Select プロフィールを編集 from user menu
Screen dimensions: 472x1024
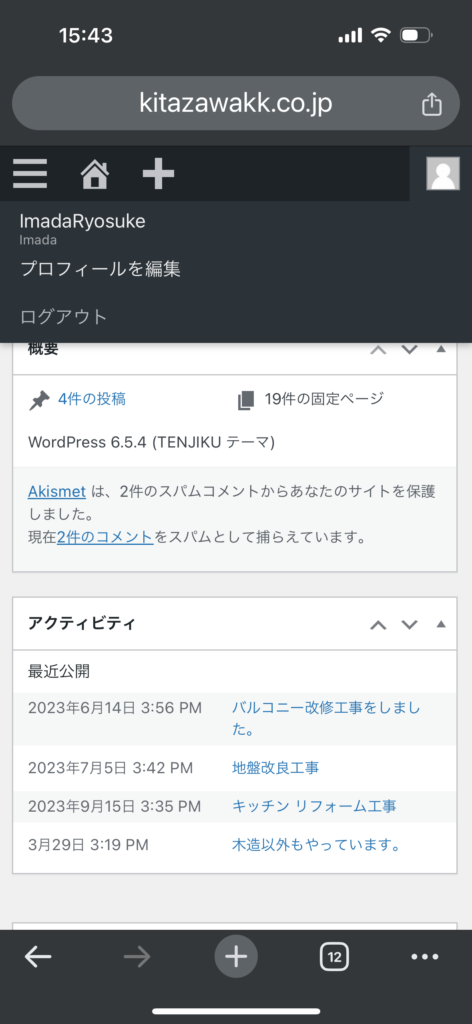100,268
